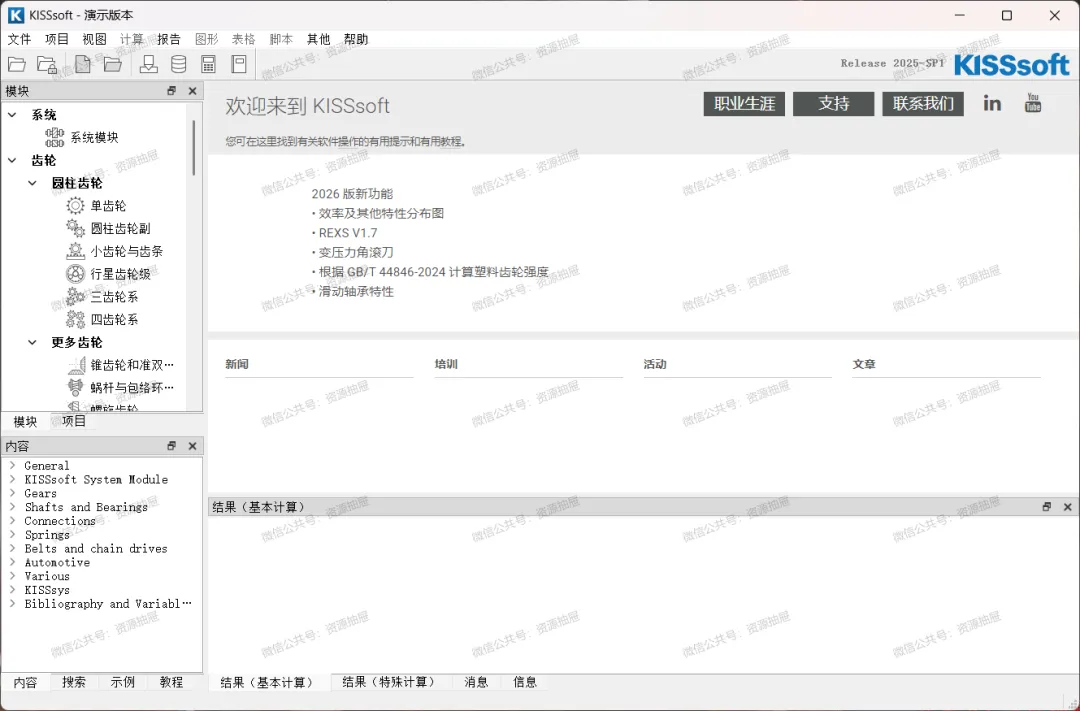Click the calculator toolbar icon
1080x711 pixels.
pos(208,64)
